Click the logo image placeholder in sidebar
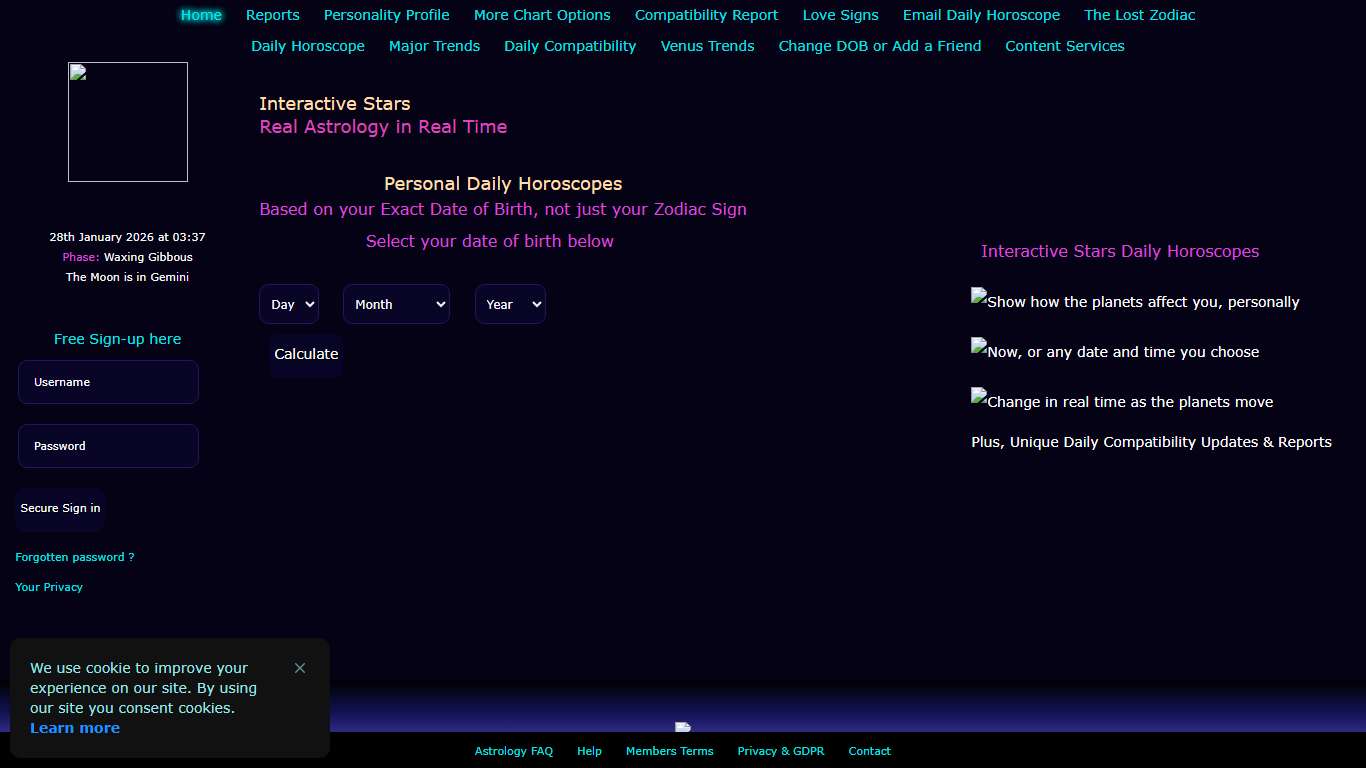The height and width of the screenshot is (768, 1366). (x=128, y=122)
